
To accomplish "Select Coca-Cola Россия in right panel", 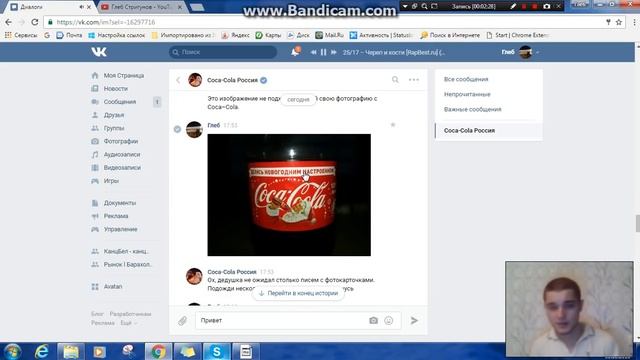I will point(489,131).
